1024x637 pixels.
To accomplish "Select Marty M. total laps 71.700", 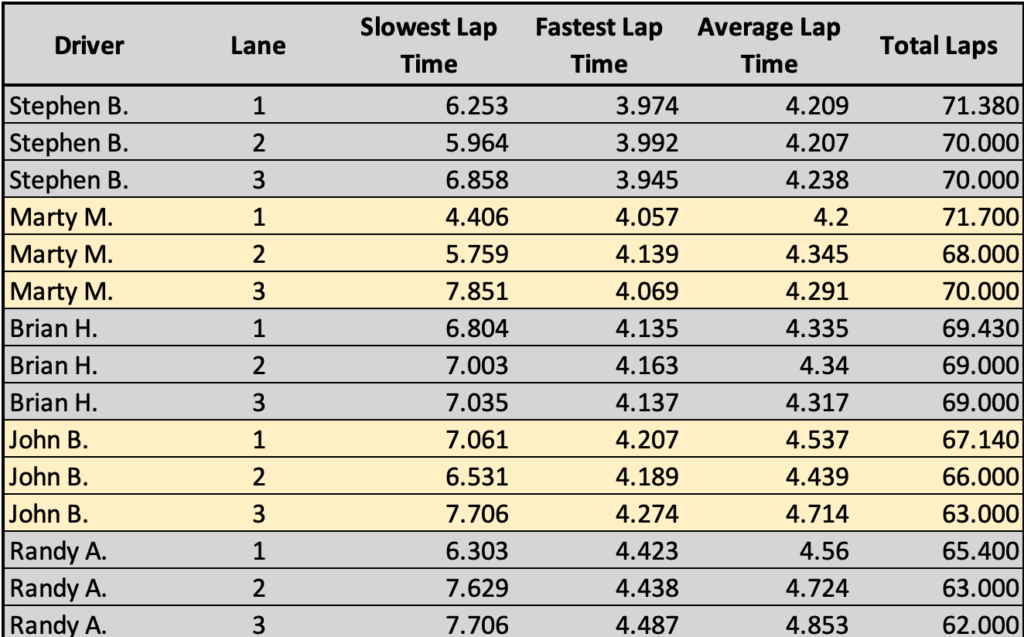I will [x=981, y=217].
